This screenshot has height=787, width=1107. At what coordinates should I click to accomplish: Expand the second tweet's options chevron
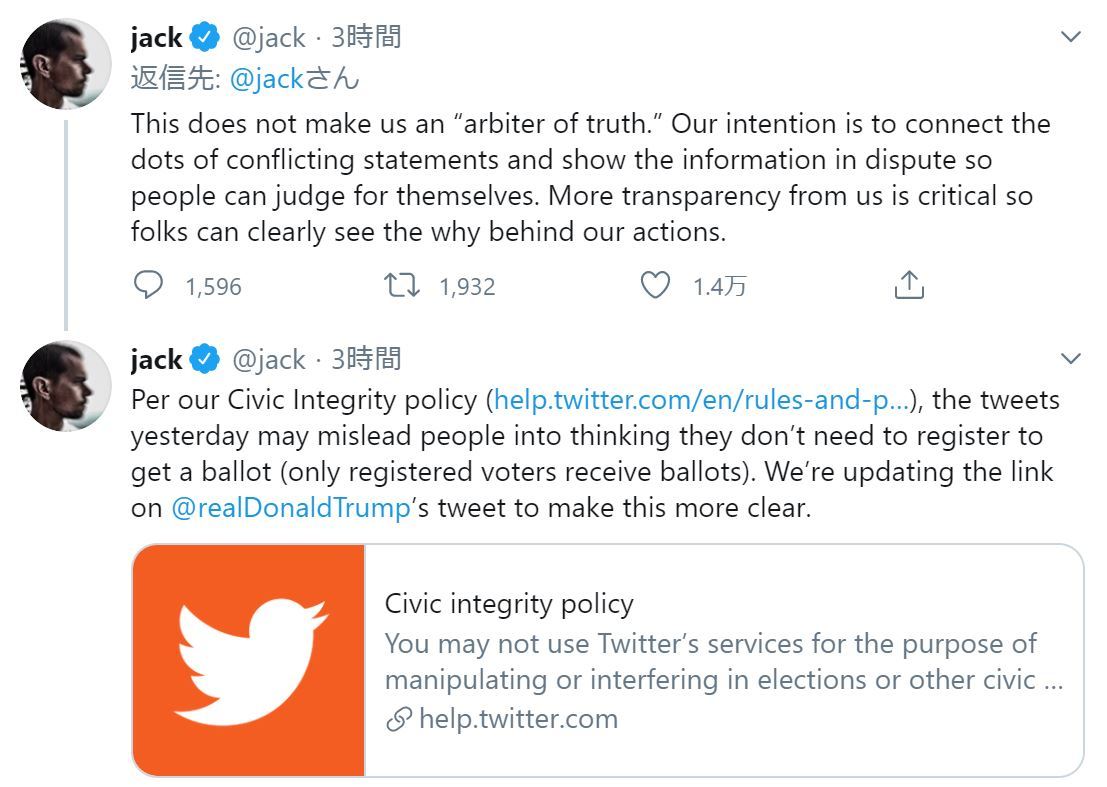pyautogui.click(x=1071, y=357)
